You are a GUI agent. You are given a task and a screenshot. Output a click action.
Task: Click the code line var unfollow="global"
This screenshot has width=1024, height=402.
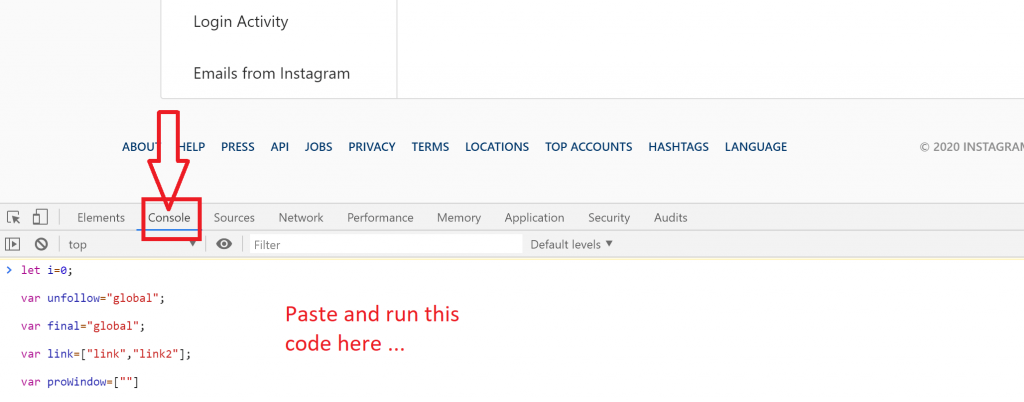[x=93, y=298]
